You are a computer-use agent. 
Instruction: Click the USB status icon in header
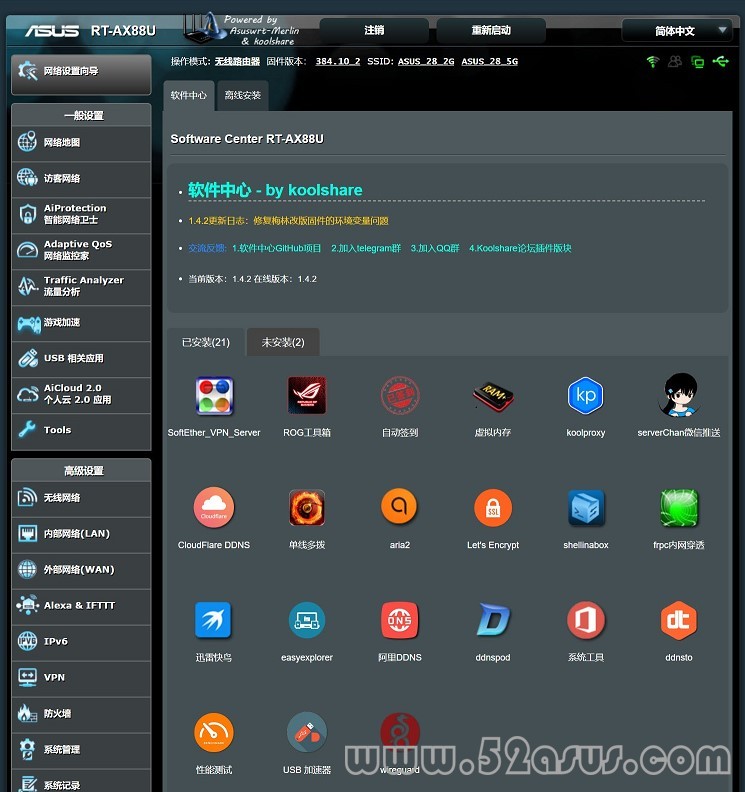tap(721, 62)
